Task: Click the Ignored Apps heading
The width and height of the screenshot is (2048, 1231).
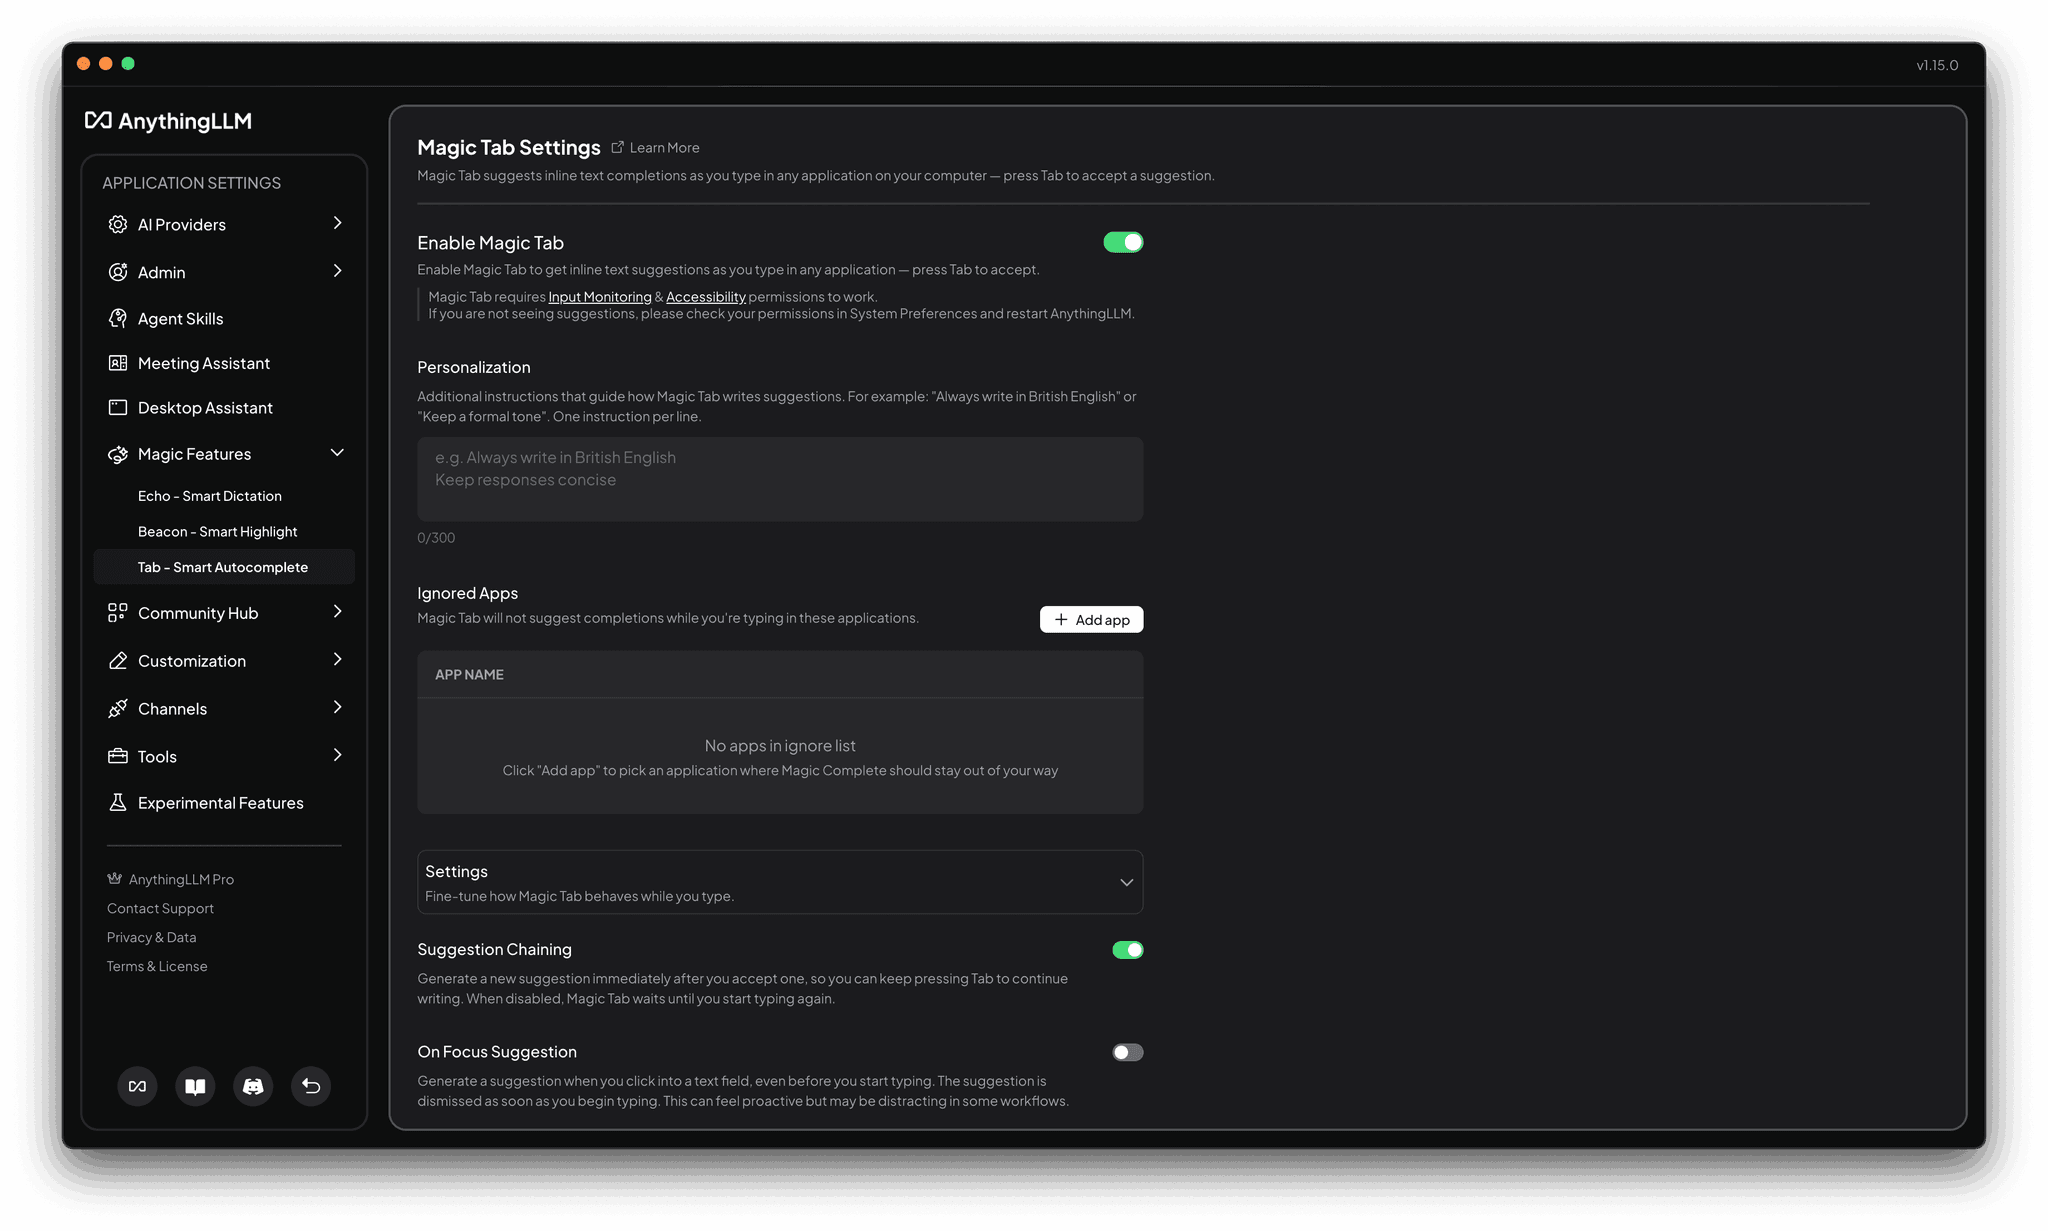Action: pos(467,593)
